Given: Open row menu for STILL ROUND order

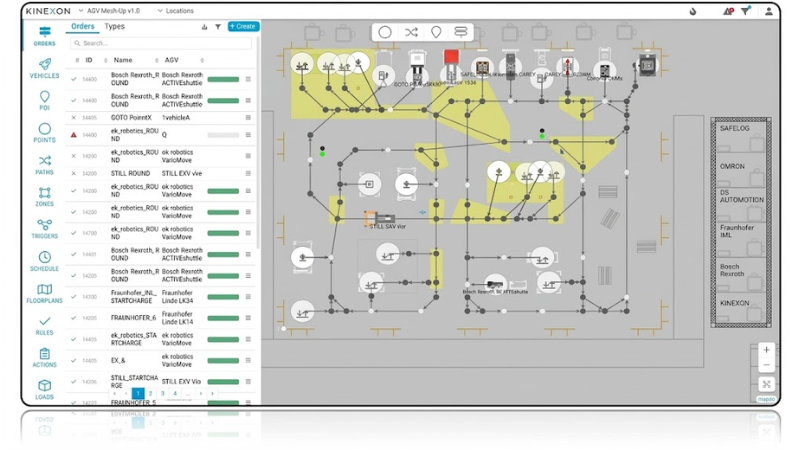Looking at the screenshot, I should (x=248, y=173).
